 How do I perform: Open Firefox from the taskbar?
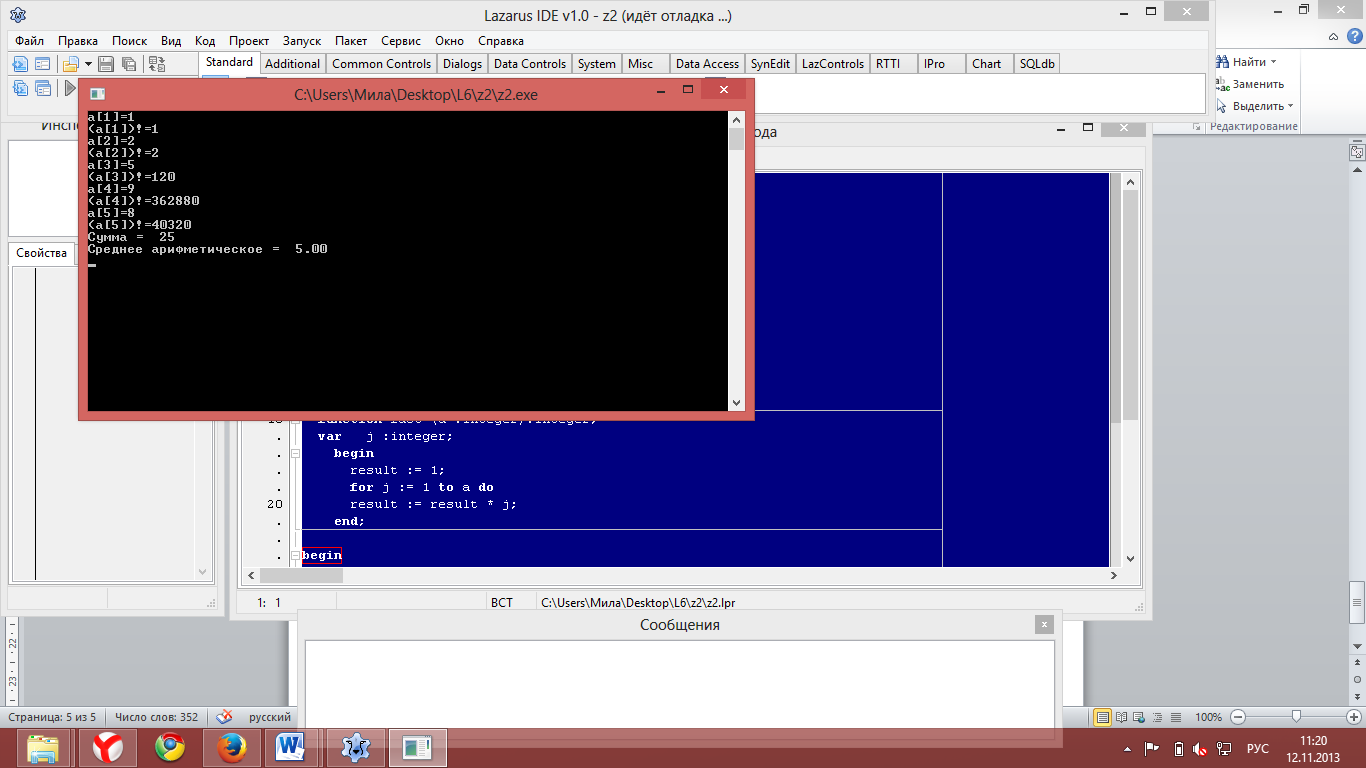[231, 747]
